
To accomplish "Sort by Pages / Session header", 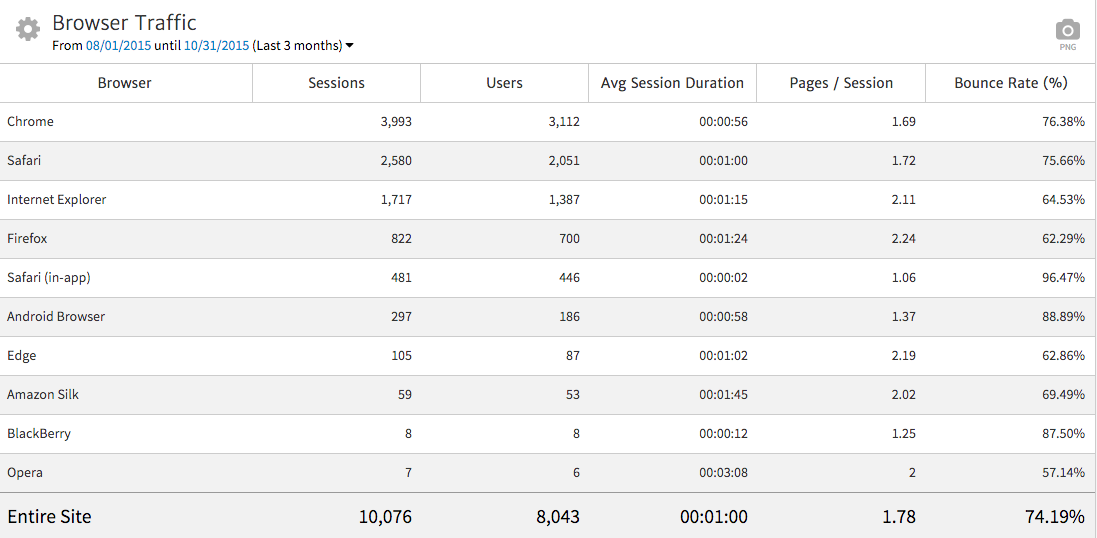I will pyautogui.click(x=841, y=83).
